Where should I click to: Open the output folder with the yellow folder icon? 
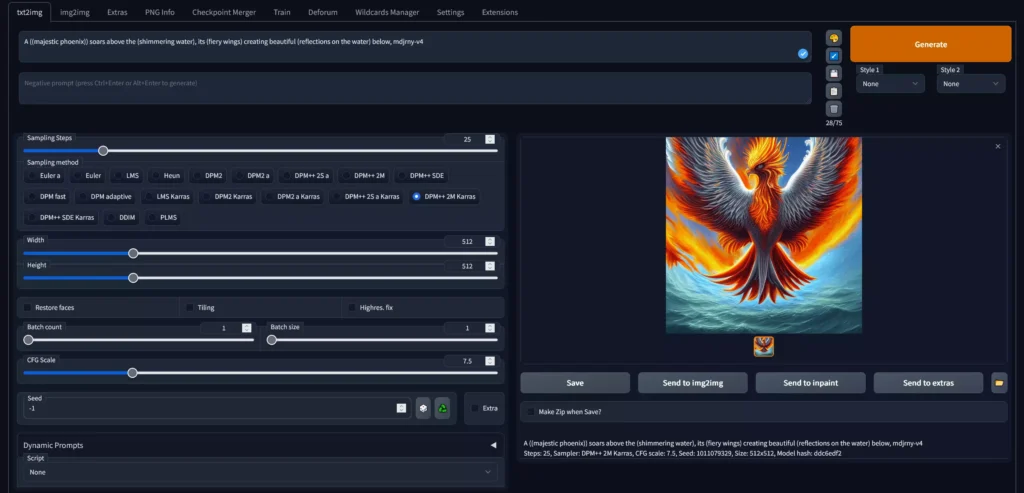999,383
